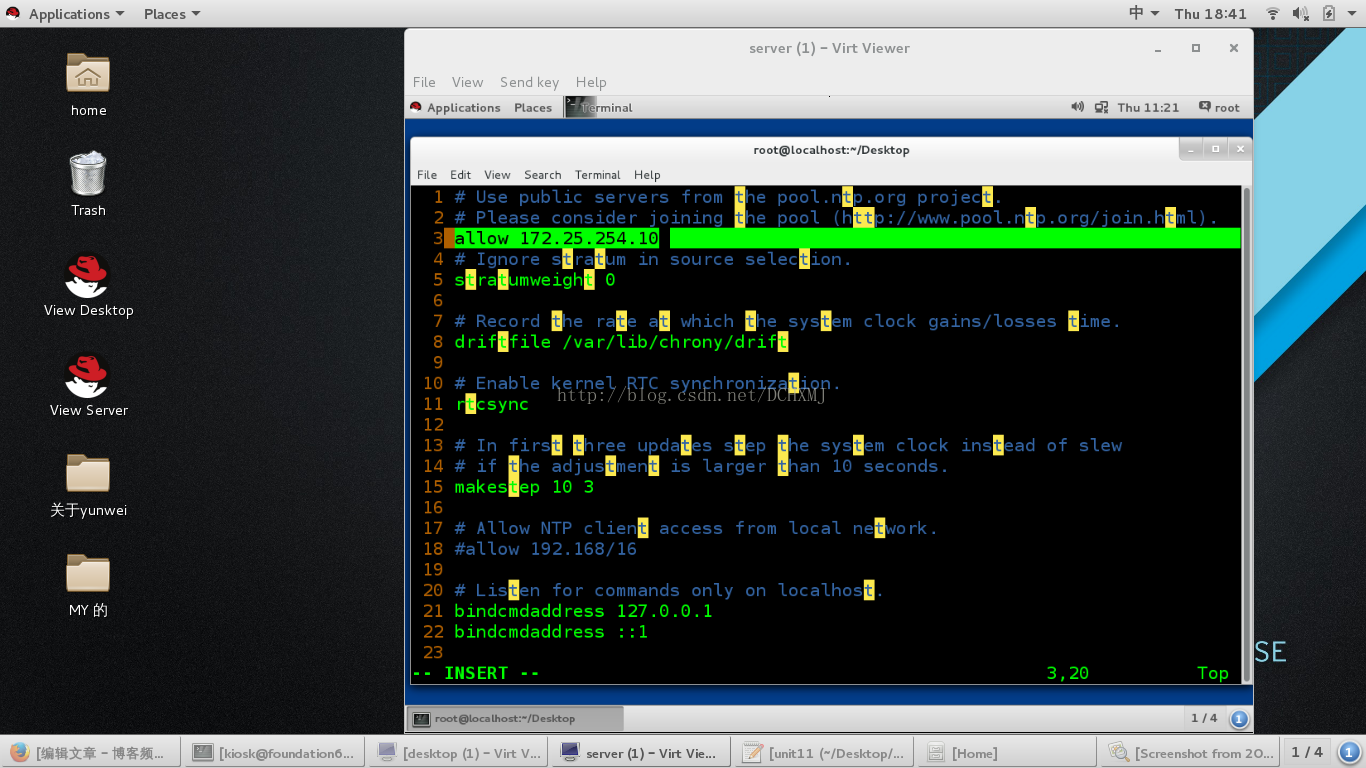1366x768 pixels.
Task: Click the Virt Viewer title bar 'server (1)'
Action: pyautogui.click(x=829, y=48)
